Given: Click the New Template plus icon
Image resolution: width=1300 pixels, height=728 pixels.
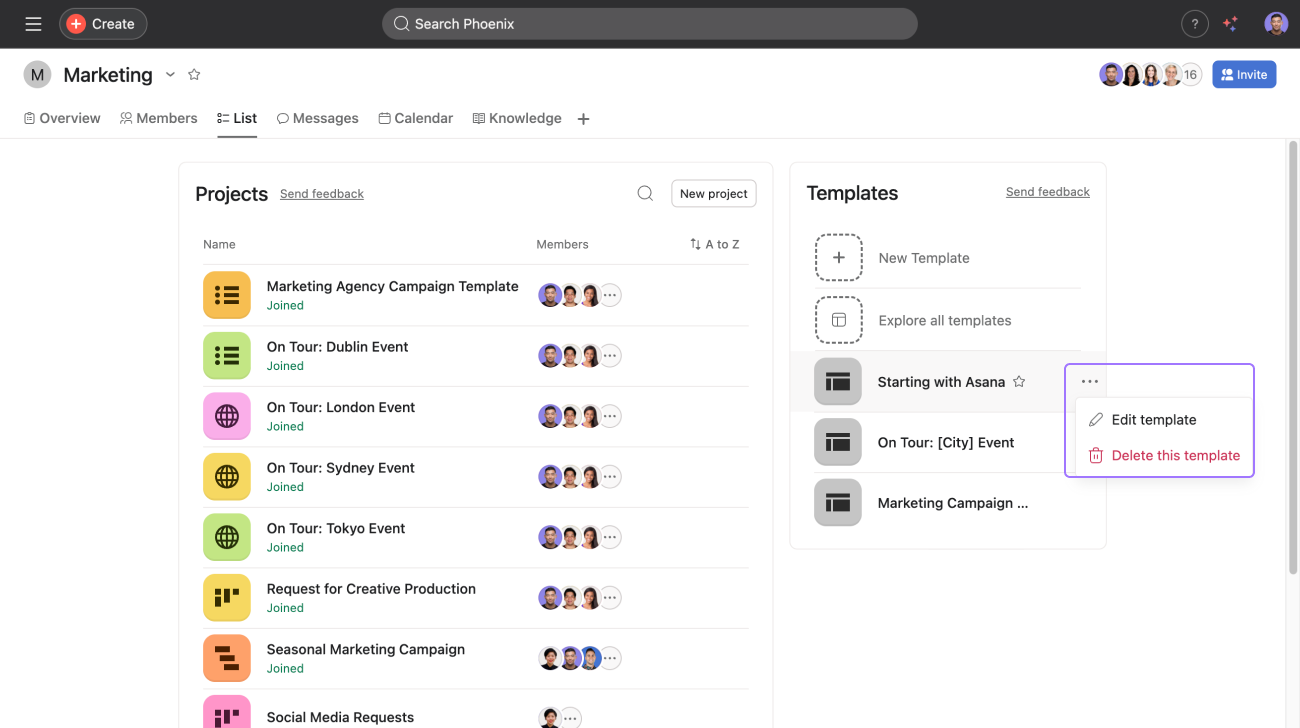Looking at the screenshot, I should coord(838,258).
